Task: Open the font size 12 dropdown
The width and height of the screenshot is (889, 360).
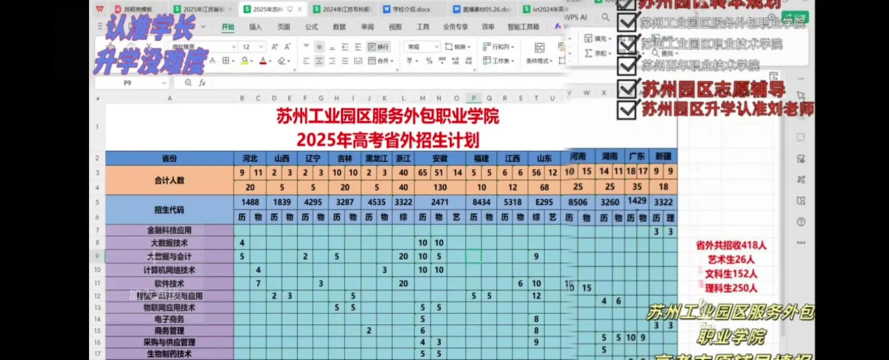Action: (x=261, y=47)
